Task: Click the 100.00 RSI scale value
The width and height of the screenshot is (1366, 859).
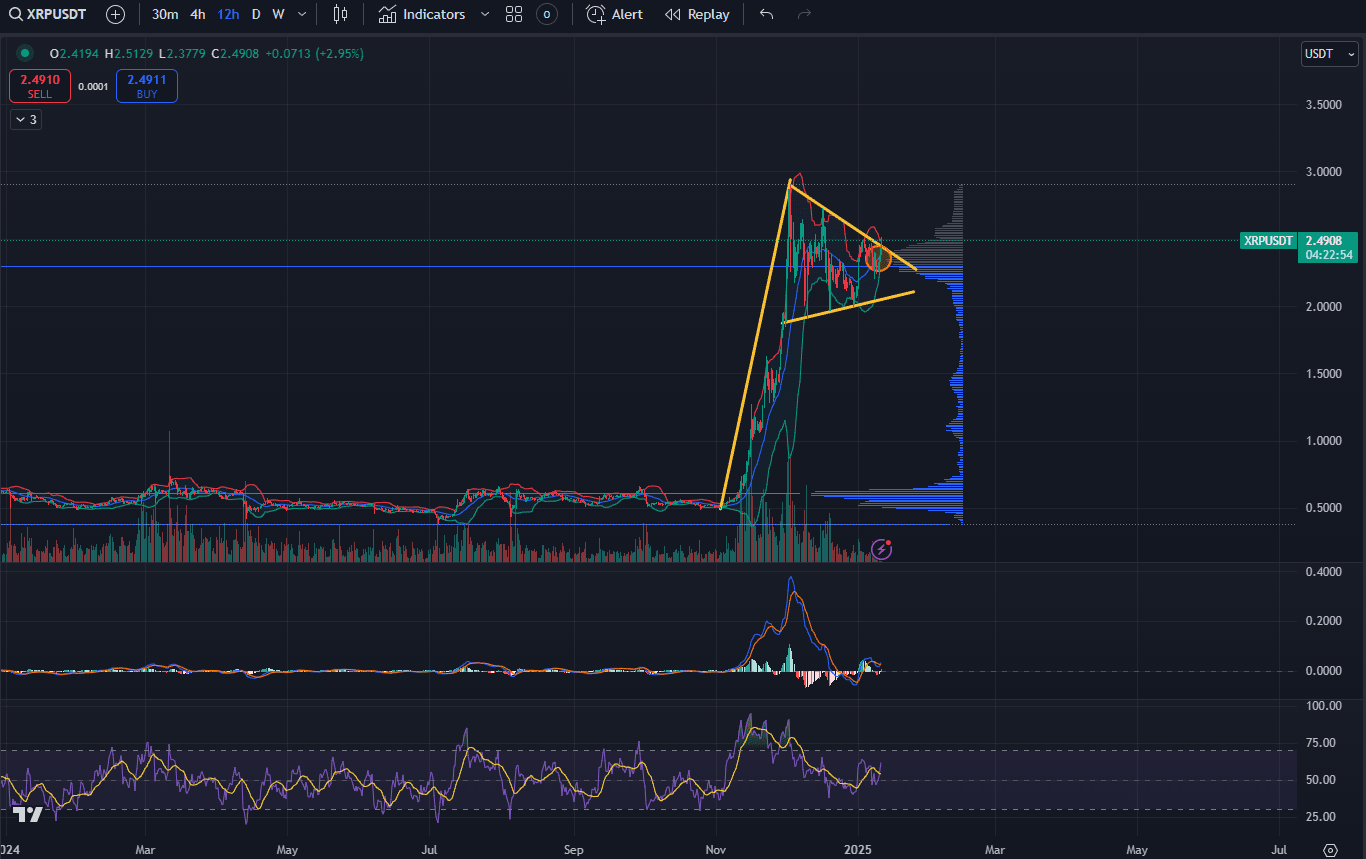Action: [x=1324, y=705]
